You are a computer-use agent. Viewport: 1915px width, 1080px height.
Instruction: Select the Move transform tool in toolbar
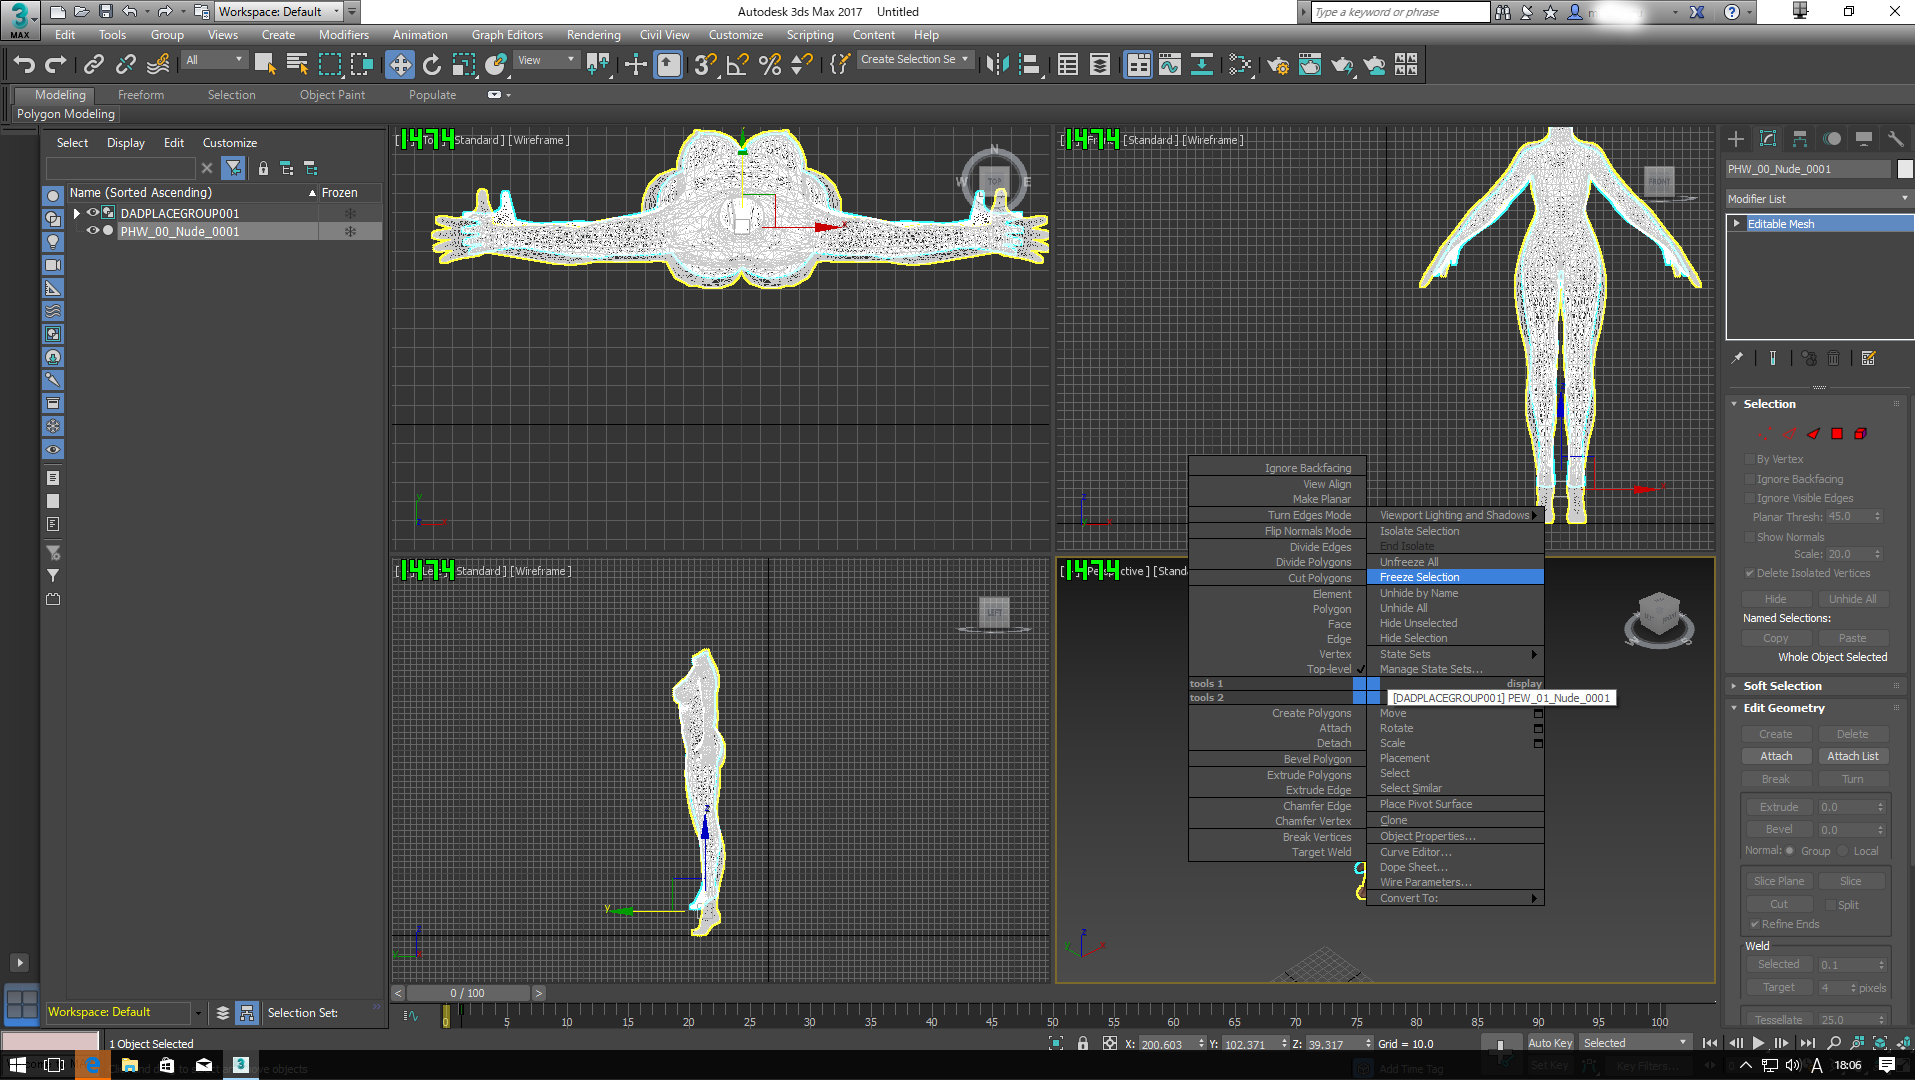tap(400, 65)
